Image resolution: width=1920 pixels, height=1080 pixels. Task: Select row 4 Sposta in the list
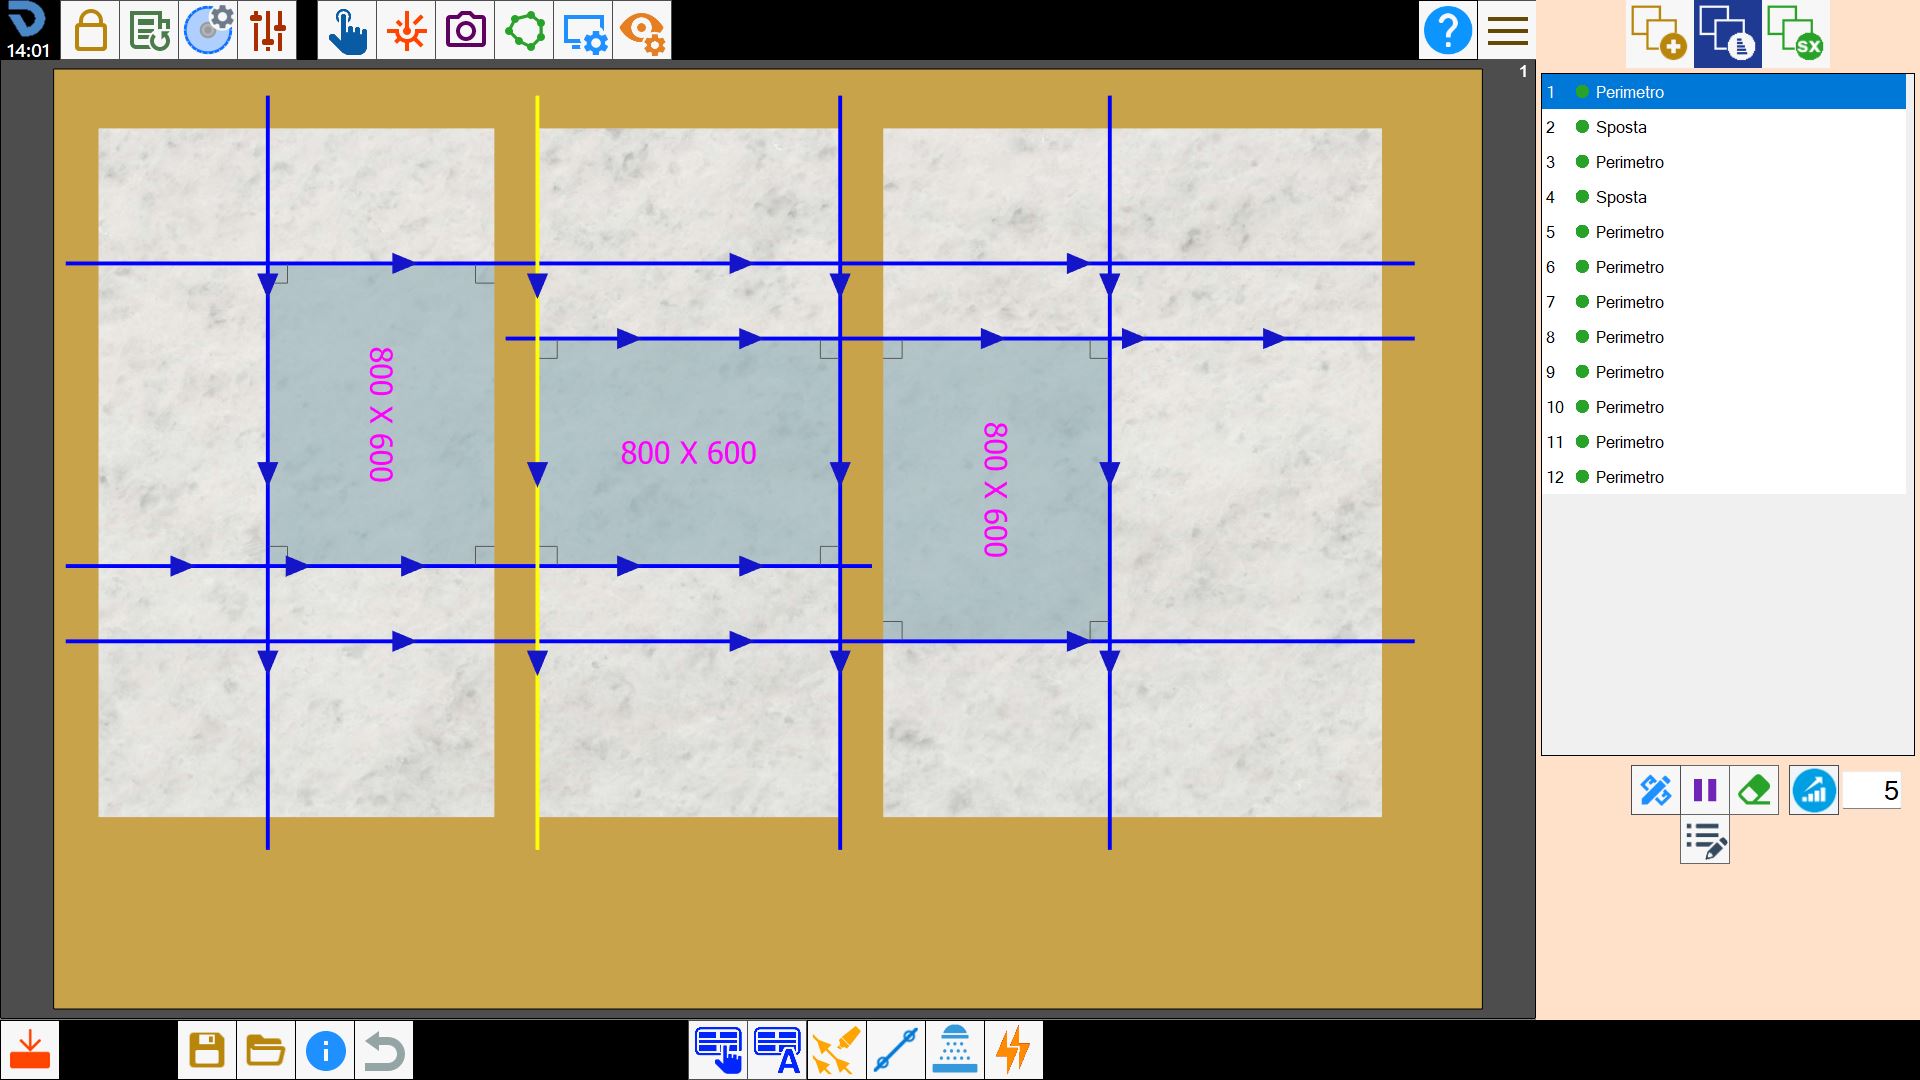1724,197
